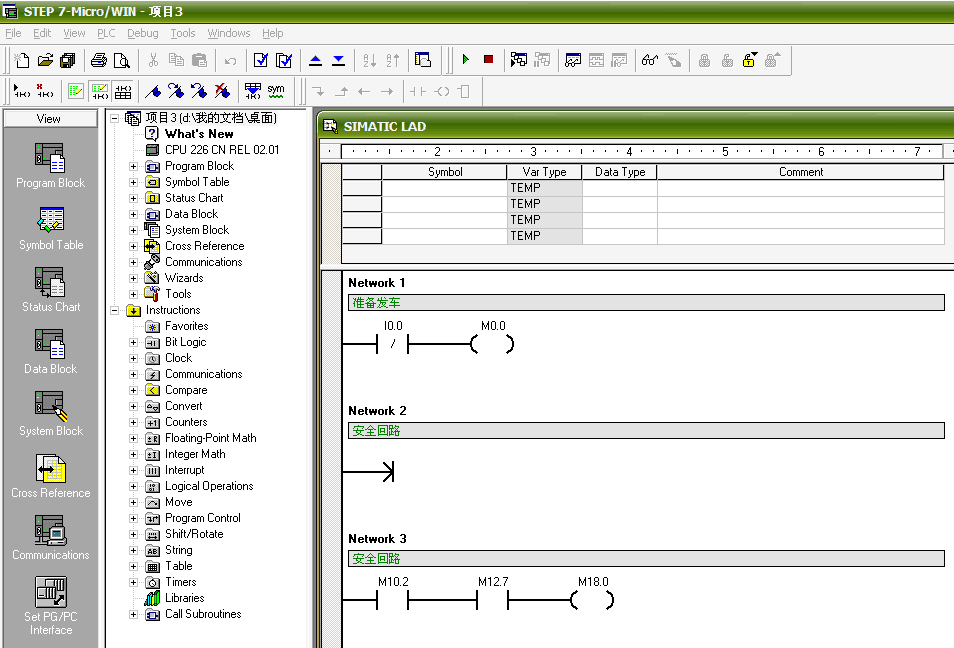Click the Compile checkmark icon in toolbar
Screen dimensions: 954x648
point(261,60)
